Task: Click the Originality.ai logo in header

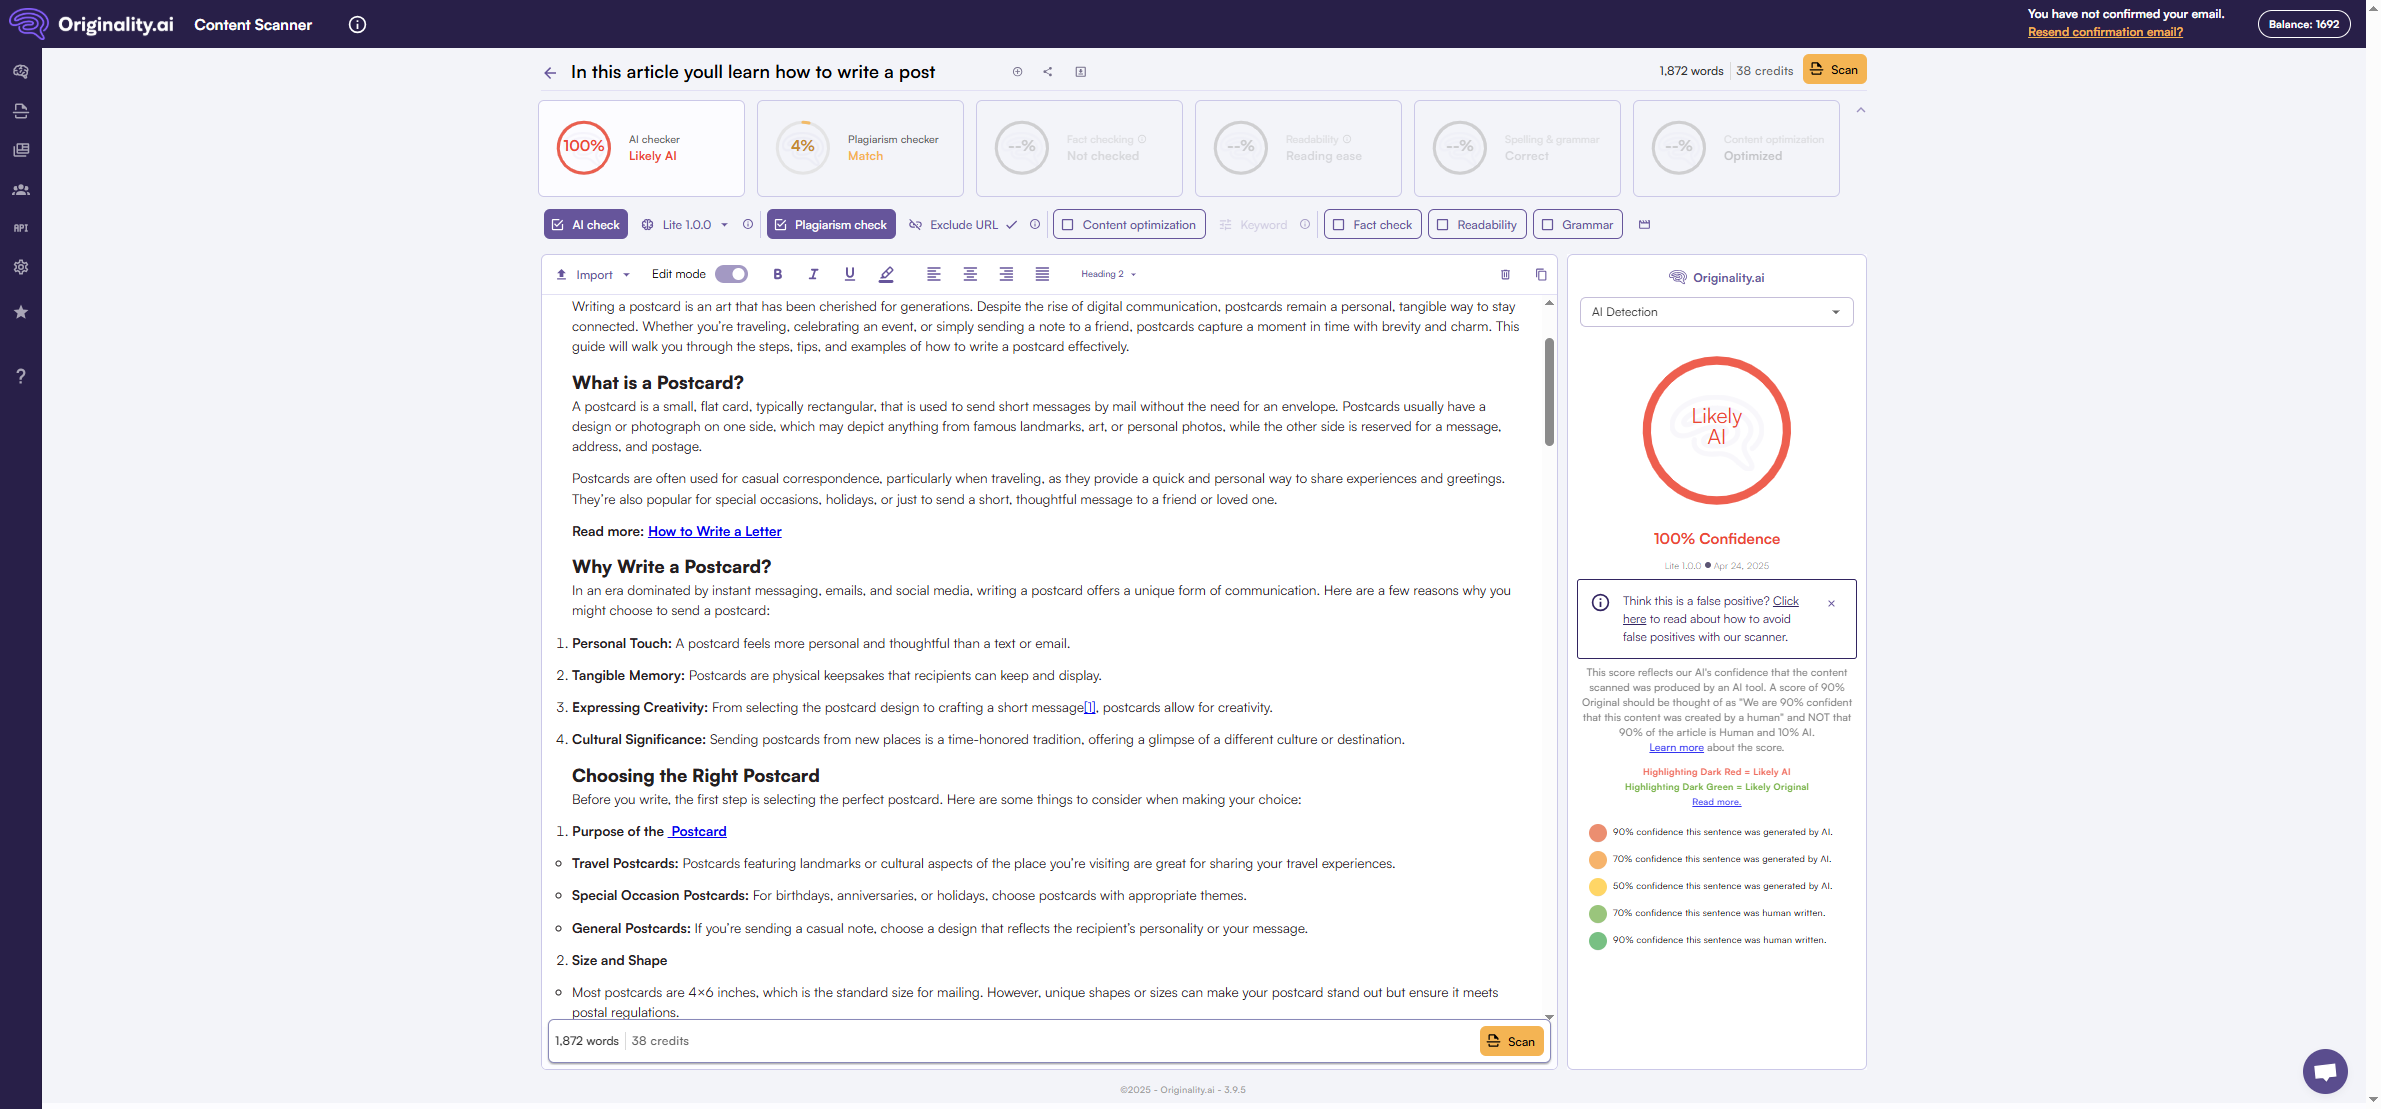Action: click(x=91, y=24)
